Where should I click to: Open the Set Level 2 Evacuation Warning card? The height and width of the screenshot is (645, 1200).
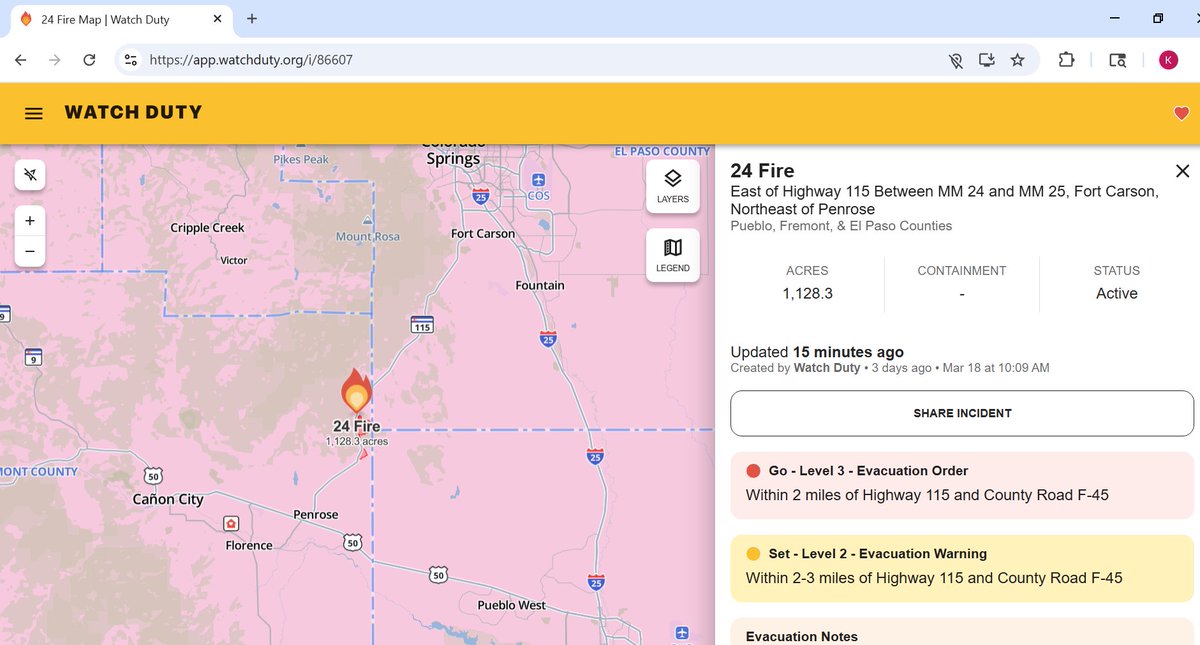tap(962, 568)
